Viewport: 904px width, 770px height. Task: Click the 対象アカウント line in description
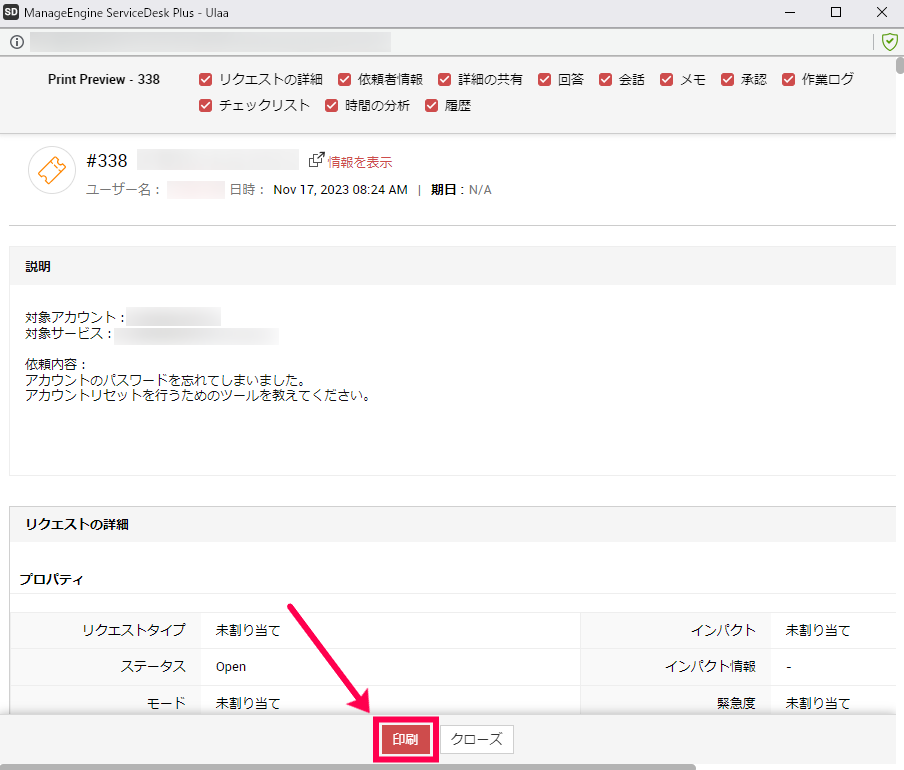click(123, 317)
